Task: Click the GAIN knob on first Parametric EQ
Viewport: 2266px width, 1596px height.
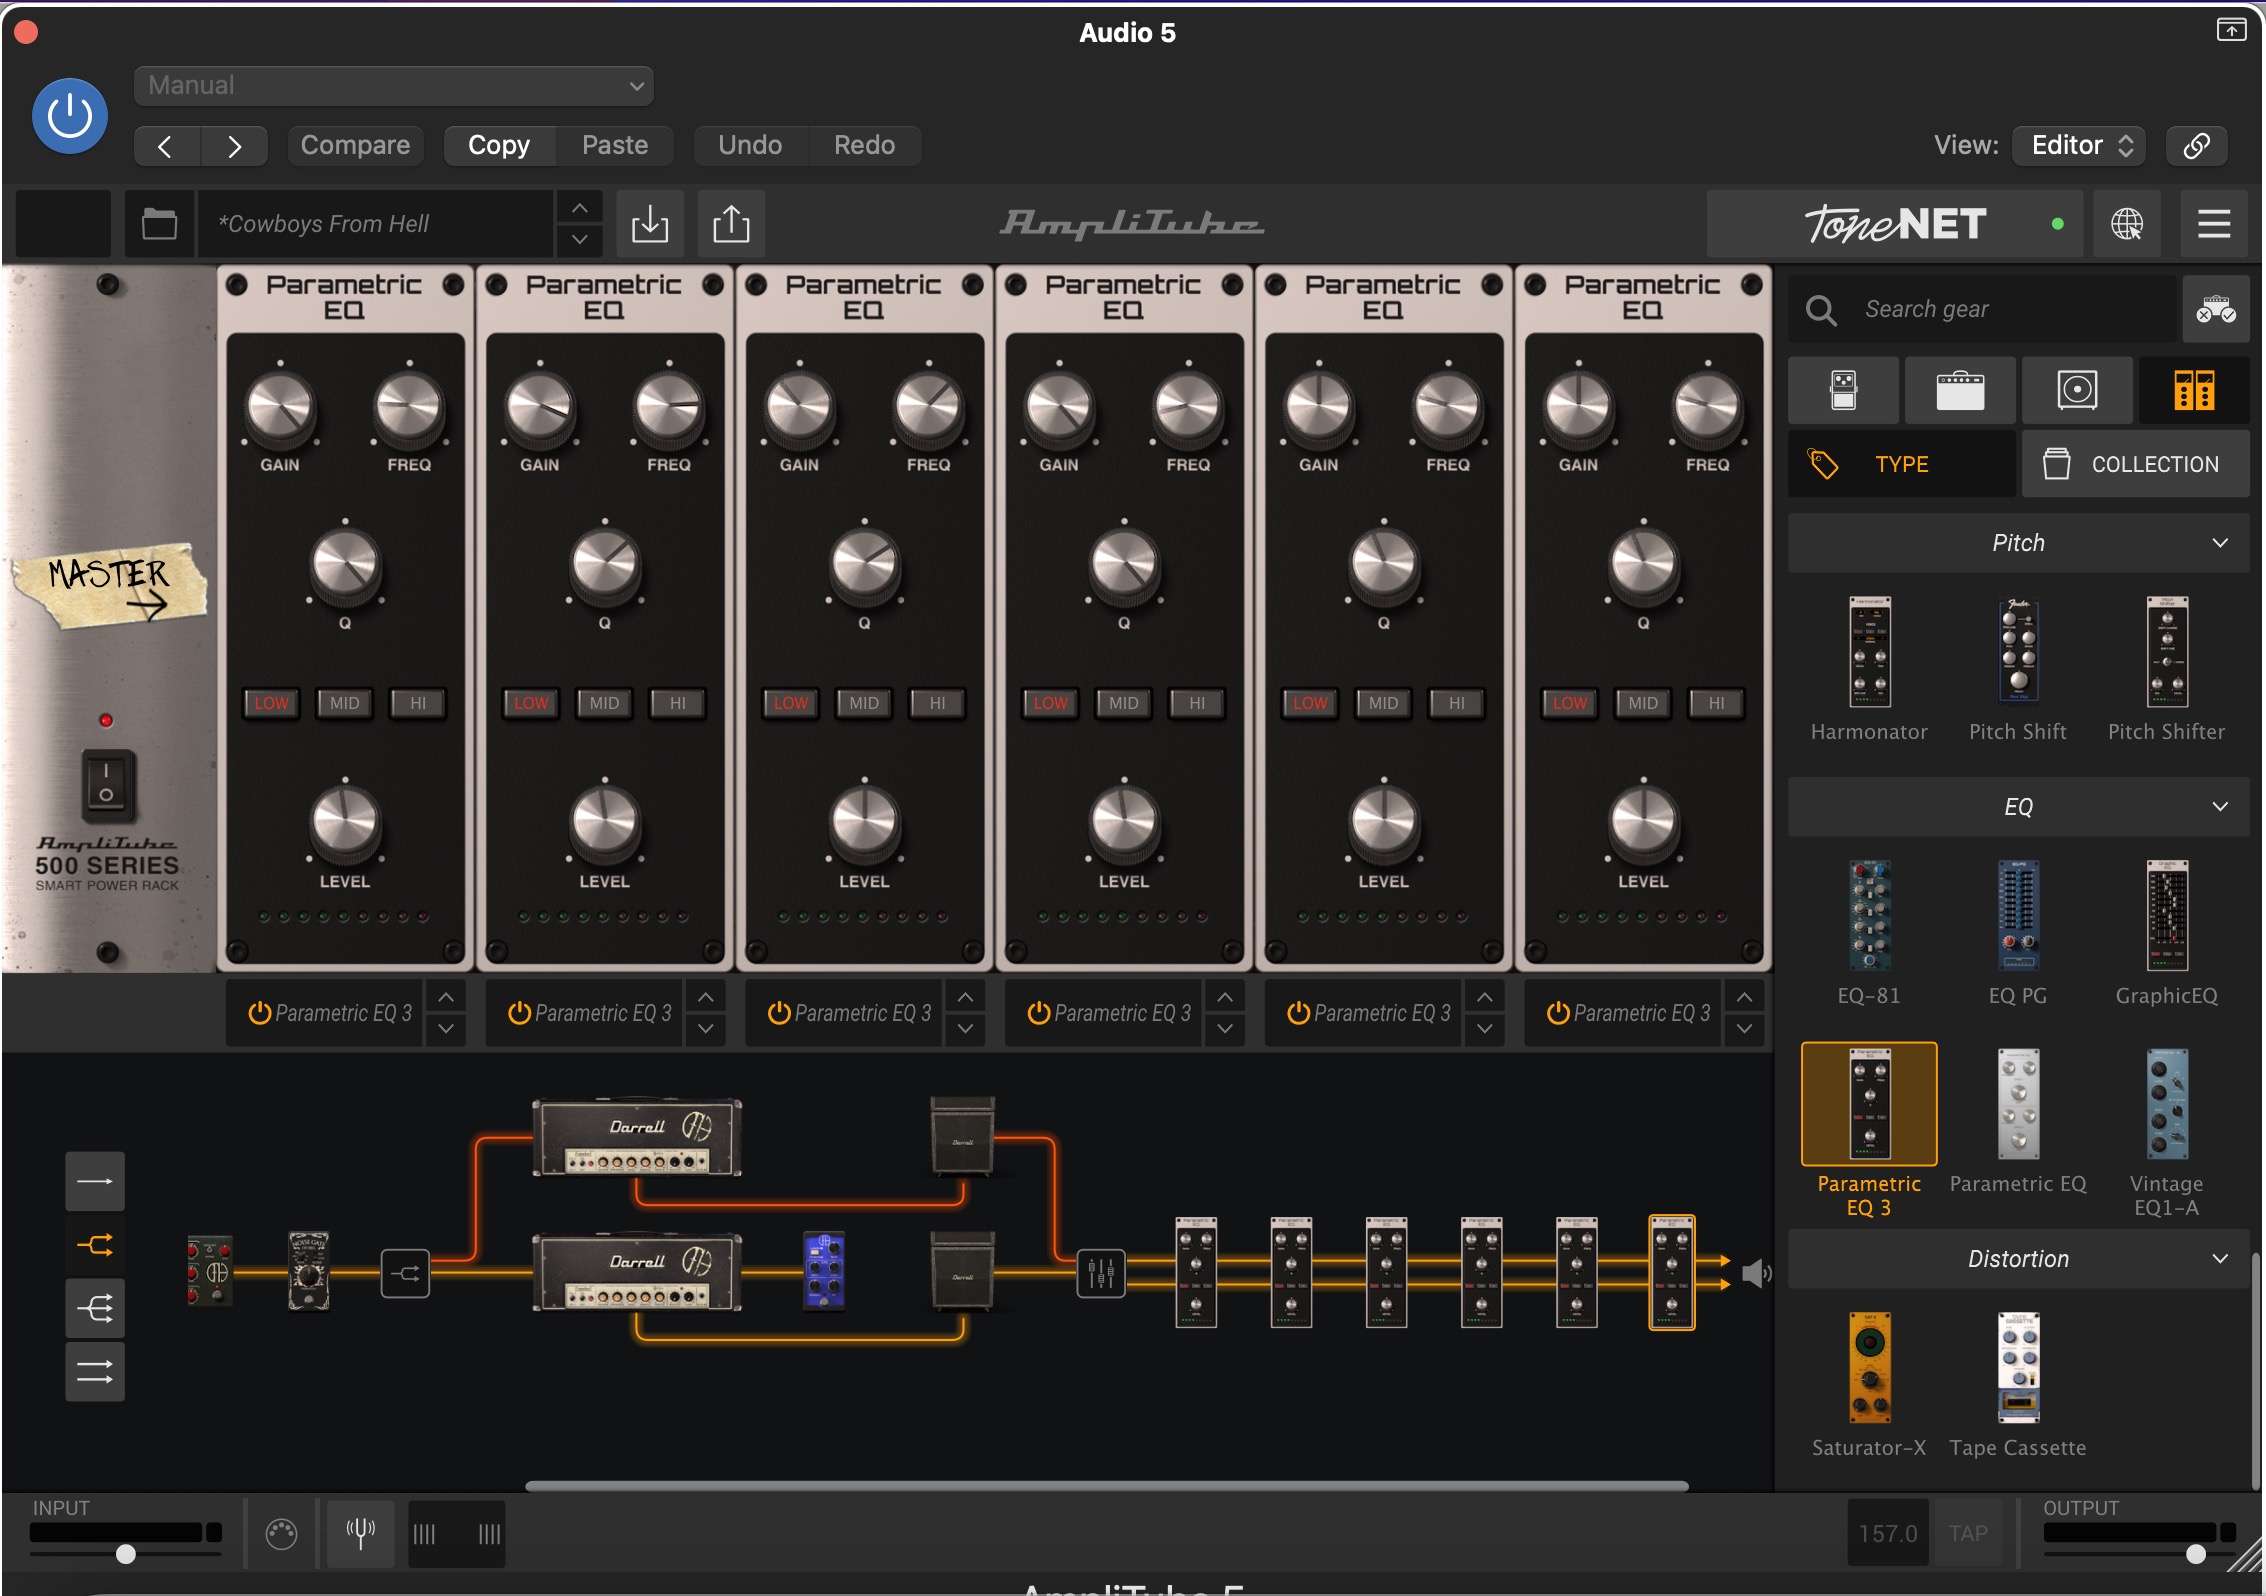Action: point(280,408)
